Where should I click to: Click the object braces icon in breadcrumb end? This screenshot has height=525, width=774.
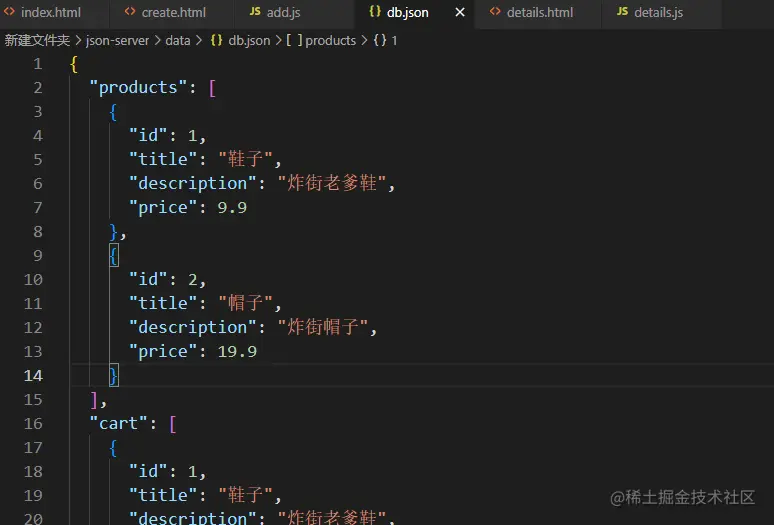coord(380,40)
